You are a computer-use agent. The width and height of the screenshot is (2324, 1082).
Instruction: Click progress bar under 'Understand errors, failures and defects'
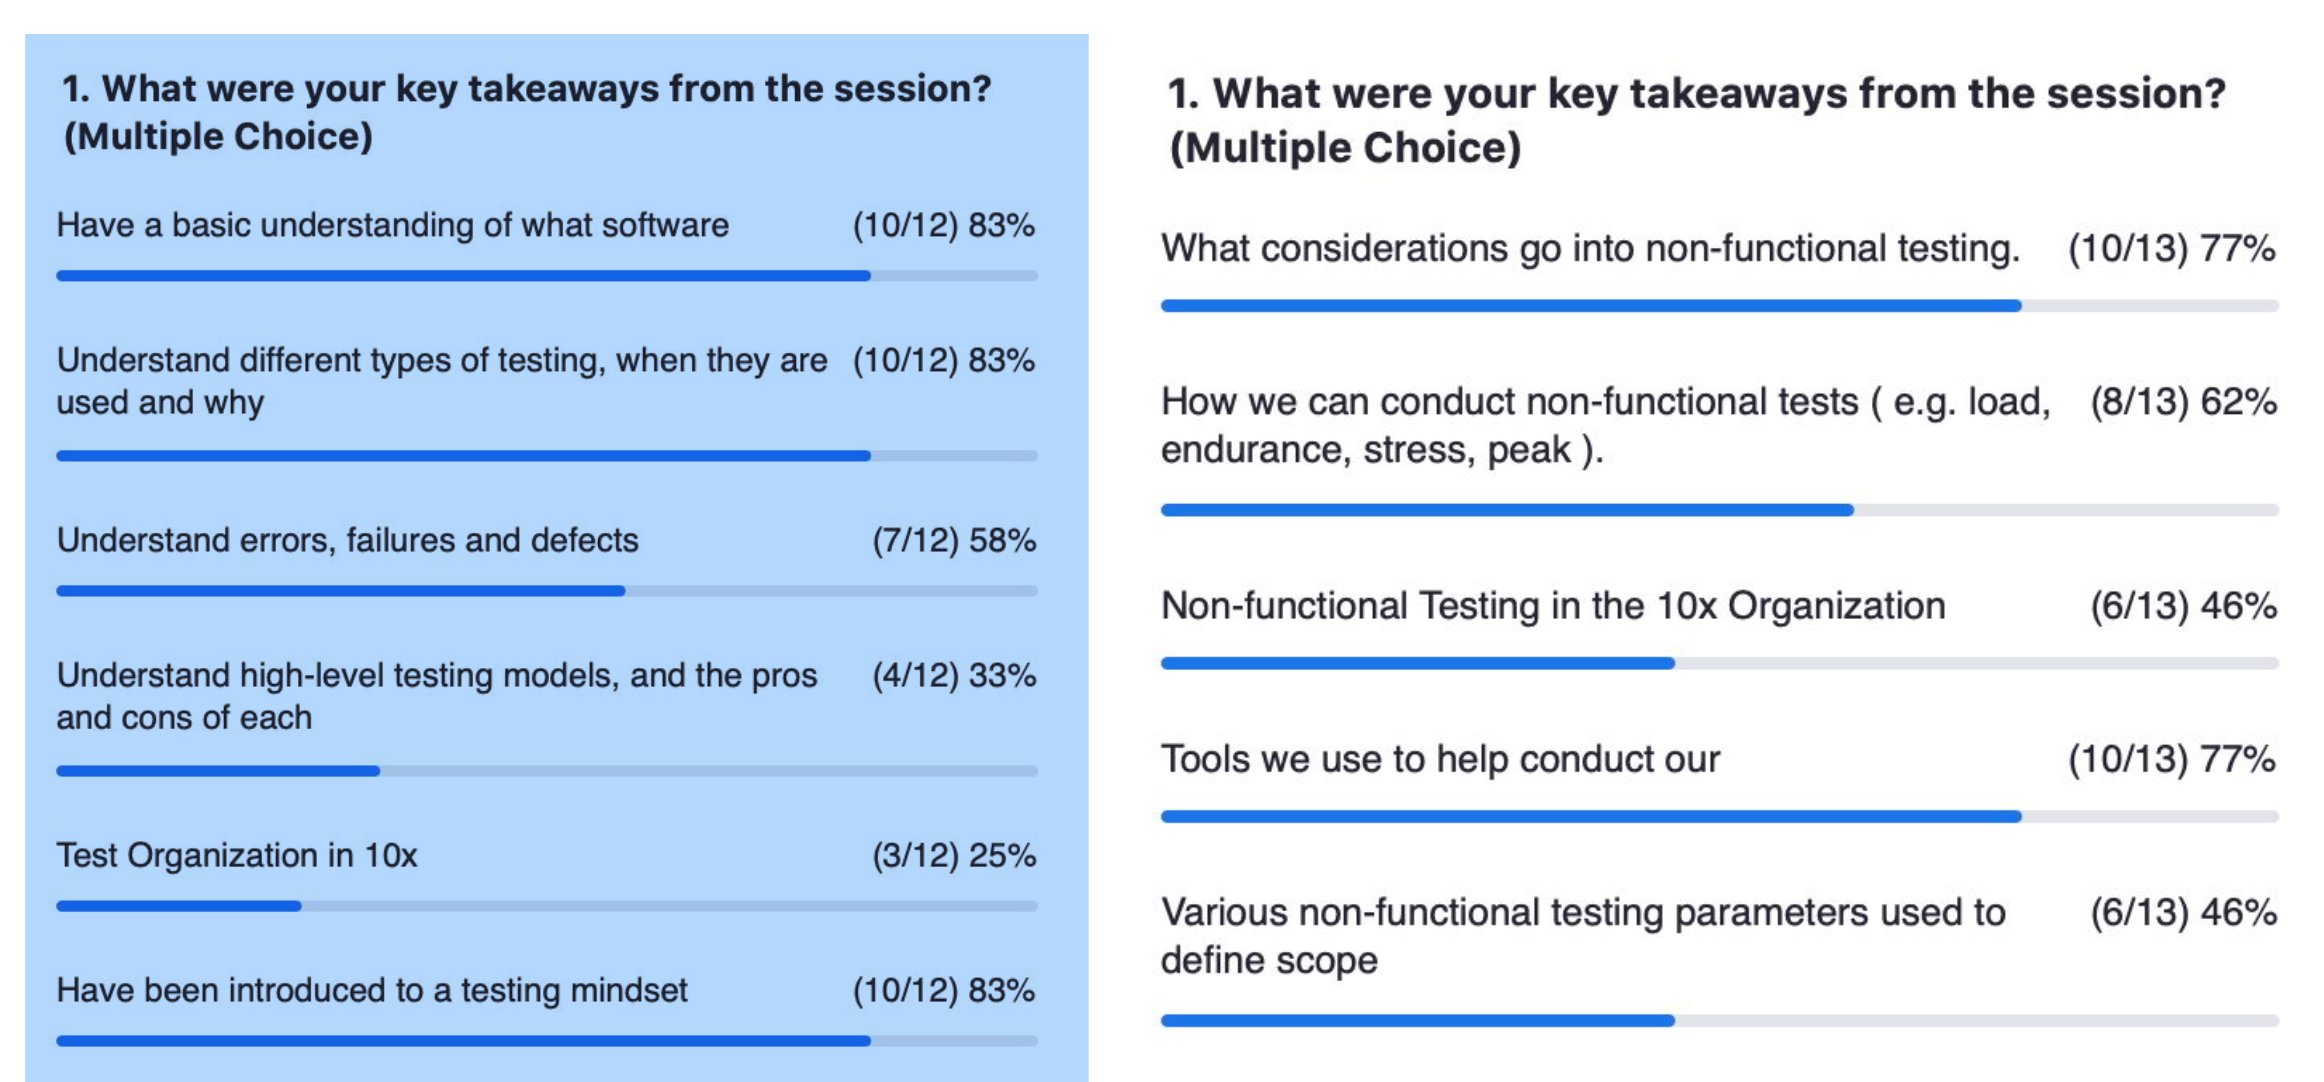[547, 591]
